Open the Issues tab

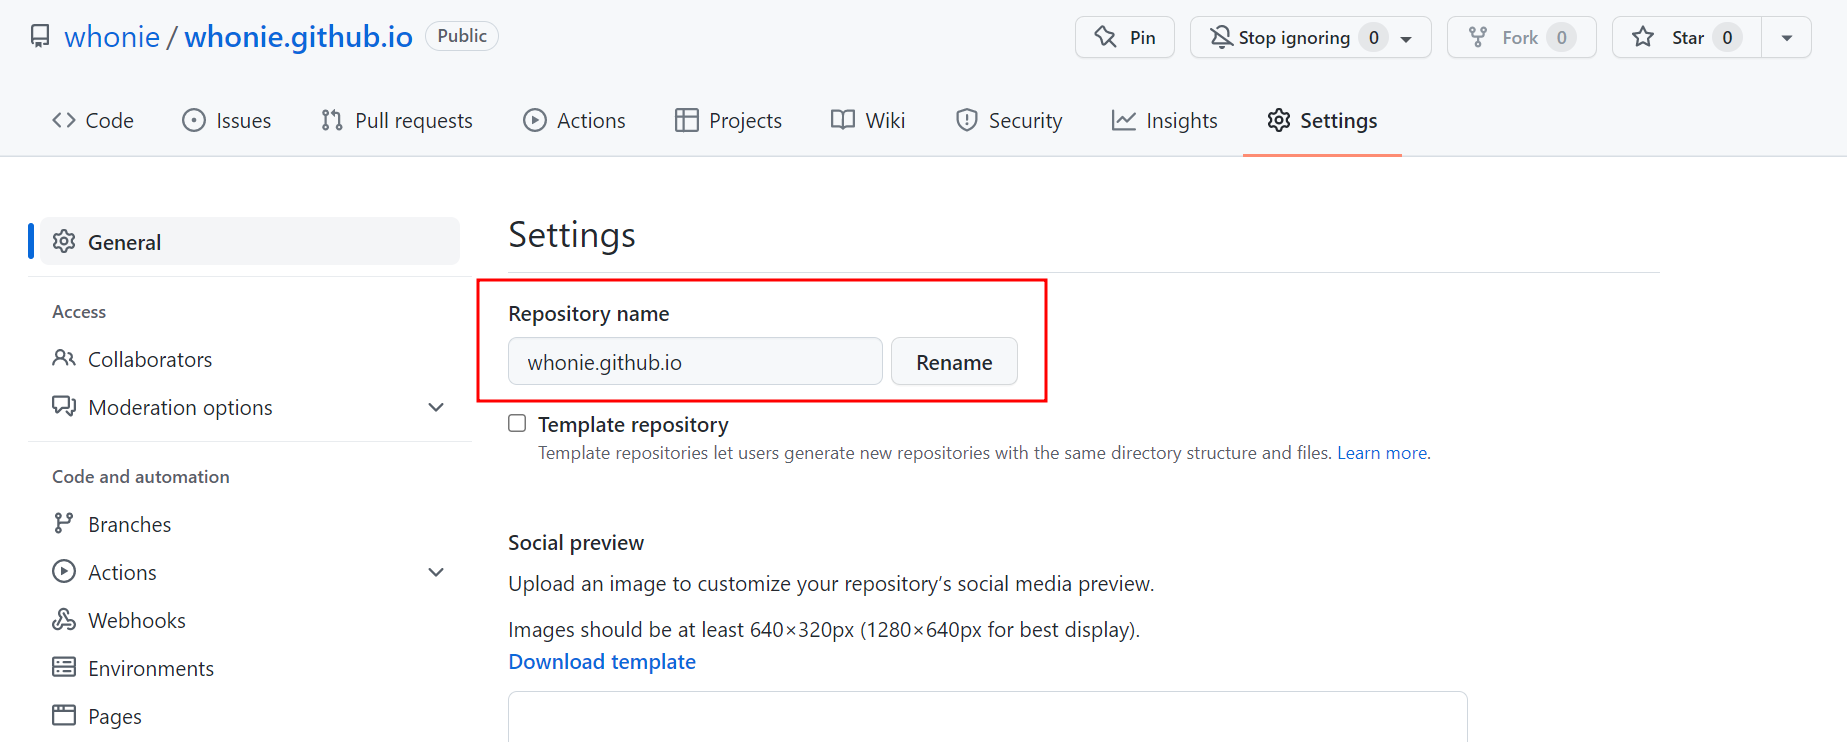(227, 120)
